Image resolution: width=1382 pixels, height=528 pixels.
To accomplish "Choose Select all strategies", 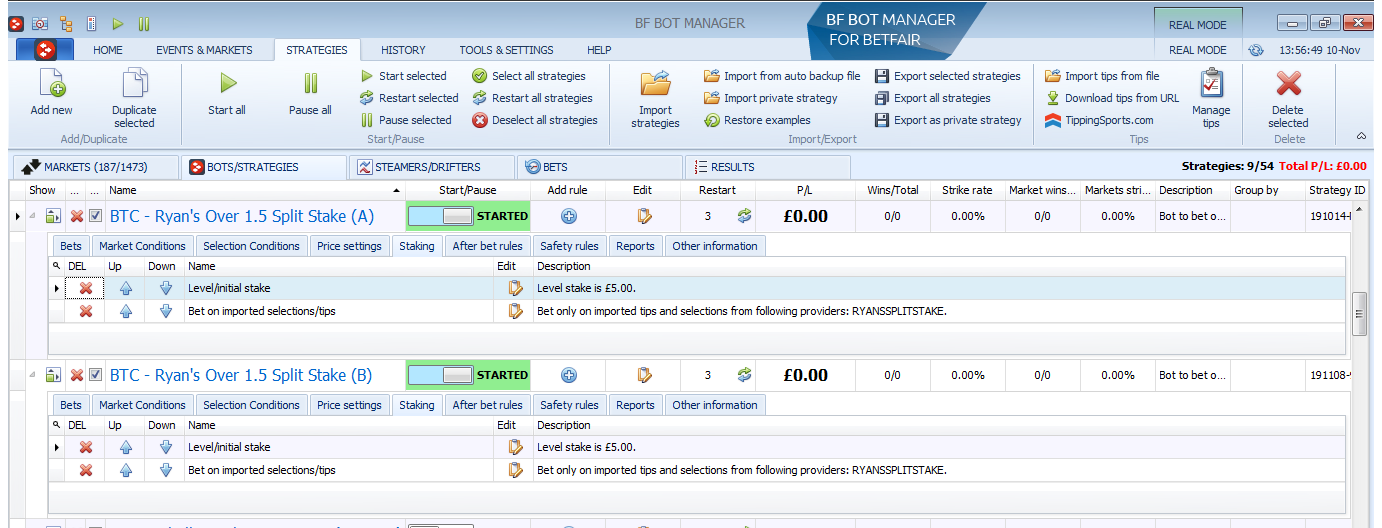I will click(x=529, y=76).
